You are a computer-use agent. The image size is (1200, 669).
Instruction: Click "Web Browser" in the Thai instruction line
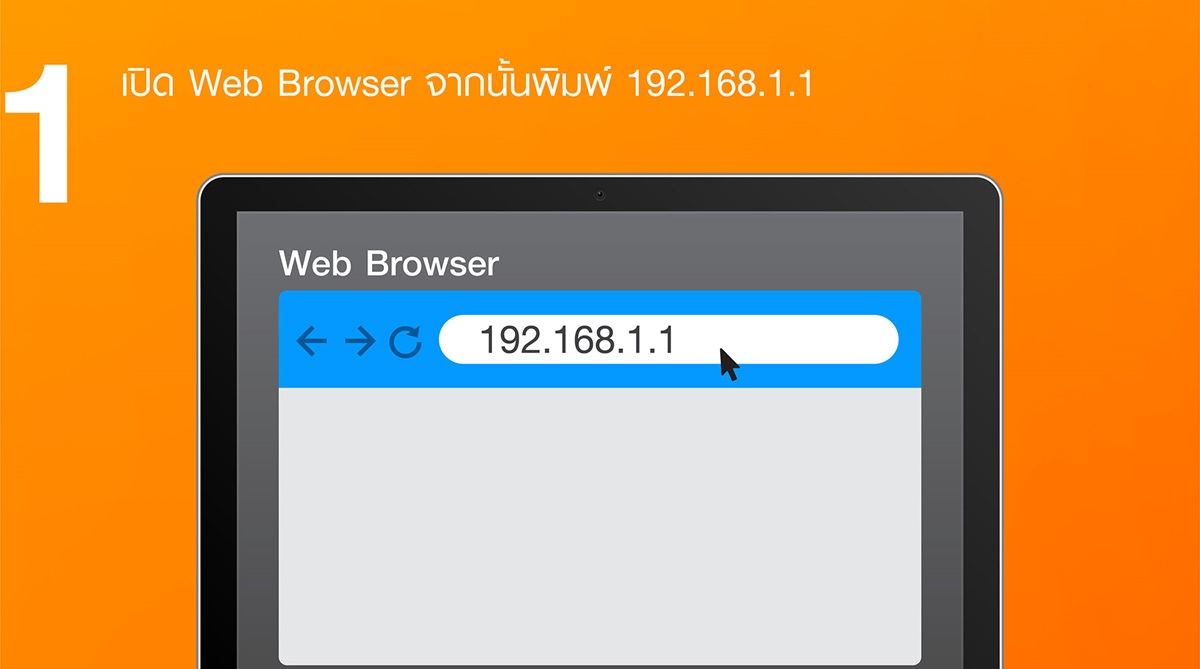coord(300,84)
